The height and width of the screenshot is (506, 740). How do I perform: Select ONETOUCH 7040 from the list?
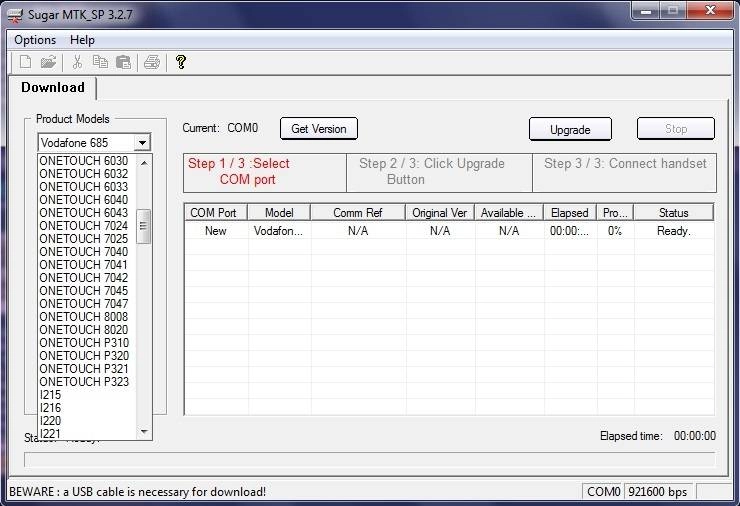87,252
